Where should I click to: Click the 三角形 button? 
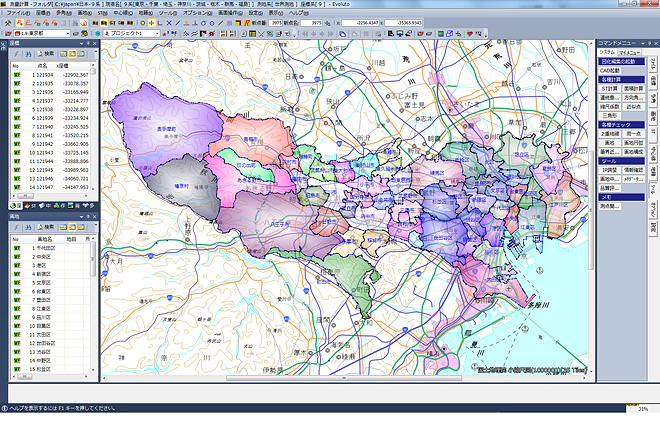(x=609, y=116)
